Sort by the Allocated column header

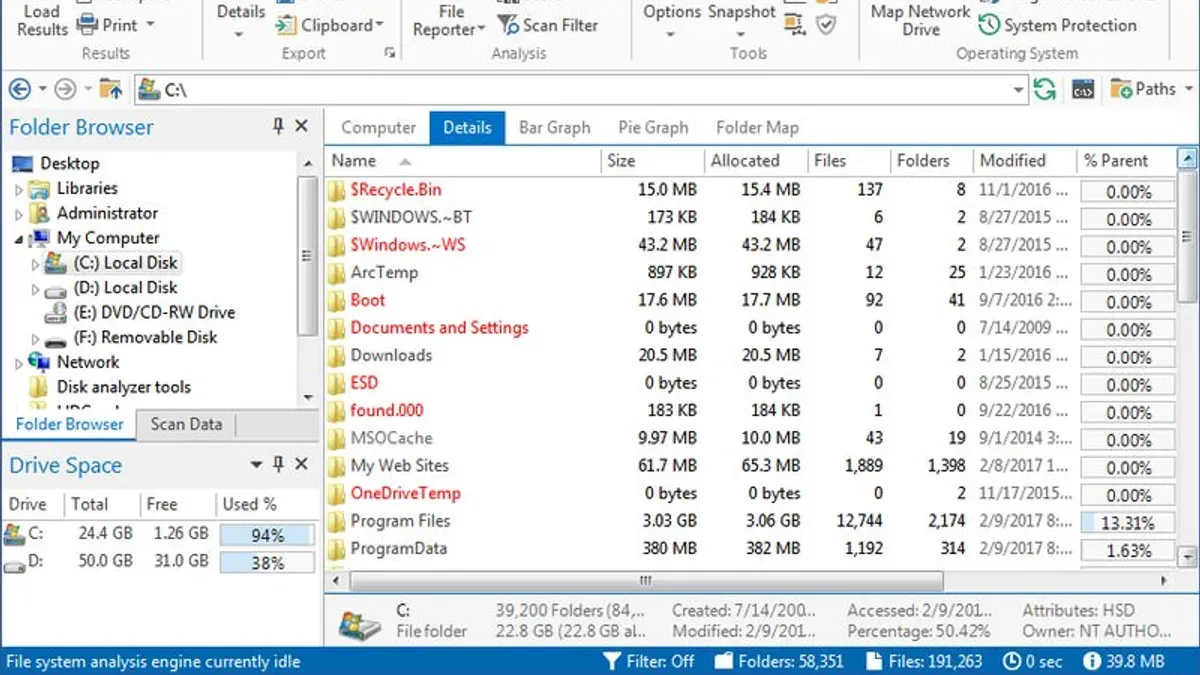click(x=755, y=160)
